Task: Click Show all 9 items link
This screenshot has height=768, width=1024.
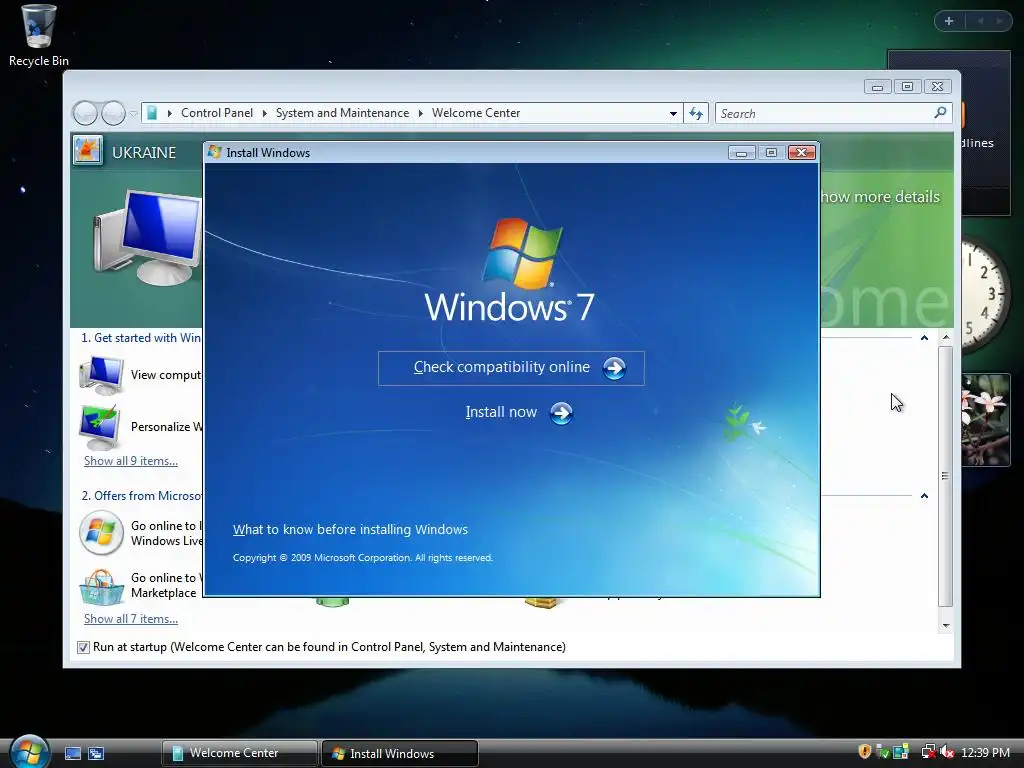Action: click(131, 461)
